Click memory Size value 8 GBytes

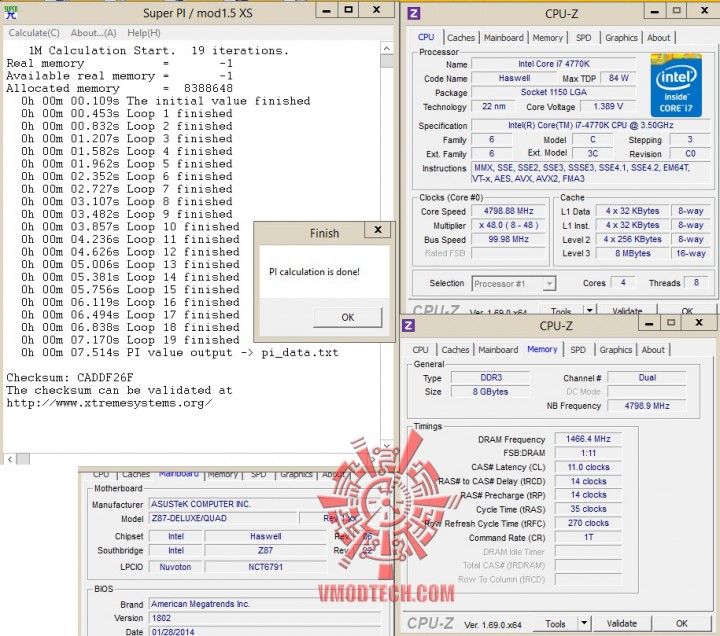[491, 392]
